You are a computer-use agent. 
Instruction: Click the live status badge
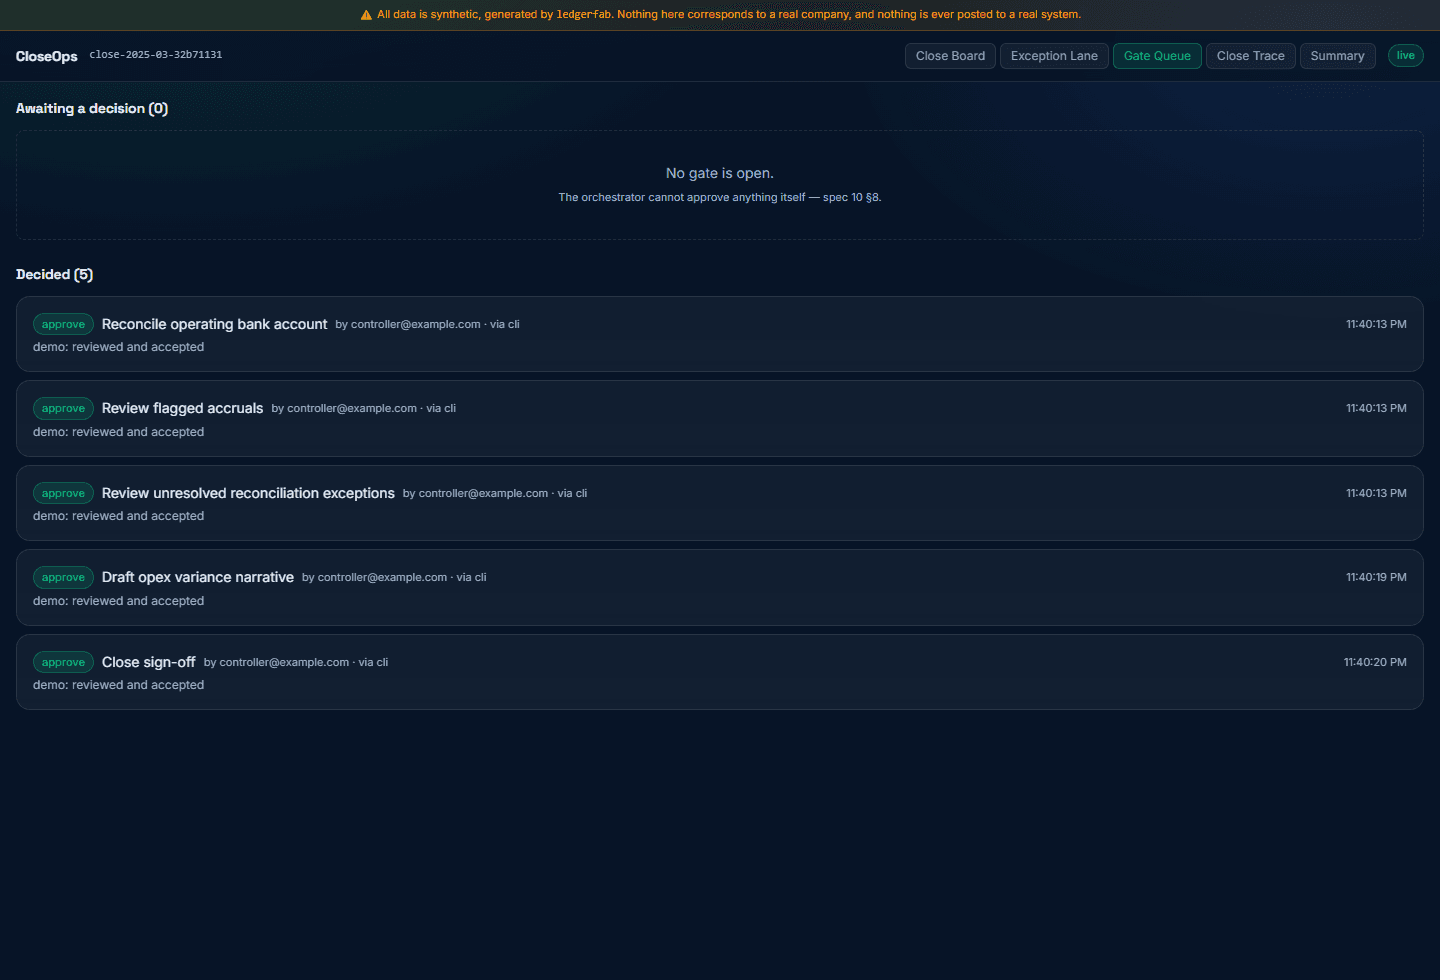[1405, 56]
